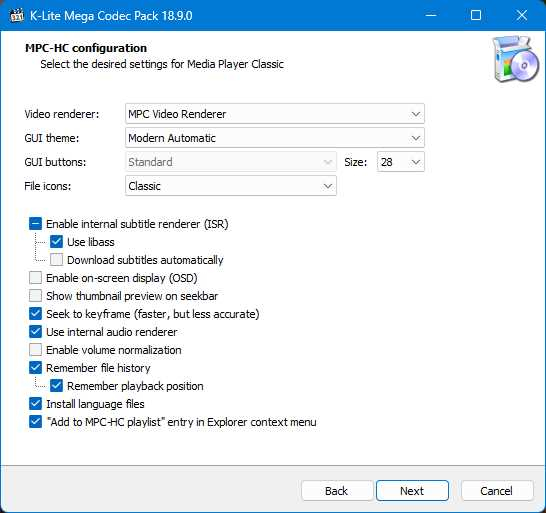The image size is (546, 513).
Task: Enable volume normalization checkbox
Action: [x=36, y=350]
